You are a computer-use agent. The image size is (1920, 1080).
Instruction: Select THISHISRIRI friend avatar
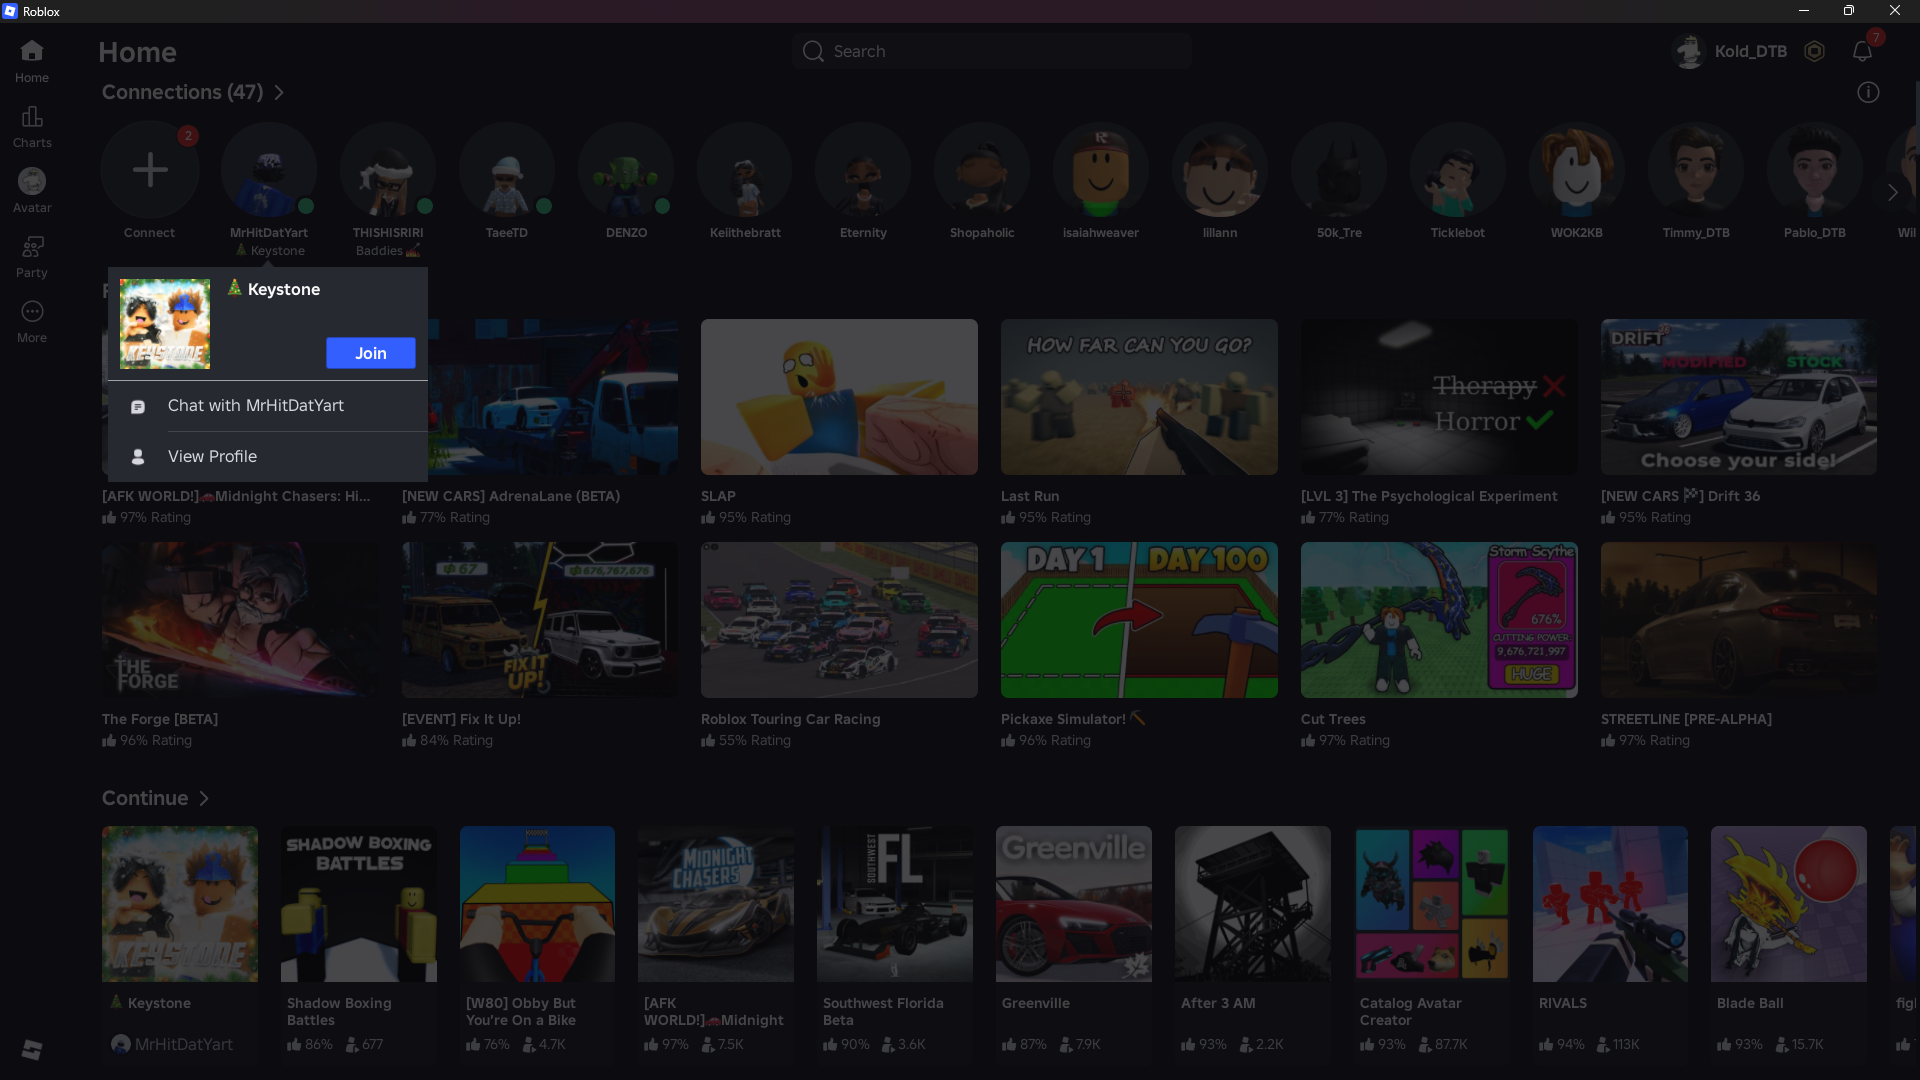pos(388,171)
